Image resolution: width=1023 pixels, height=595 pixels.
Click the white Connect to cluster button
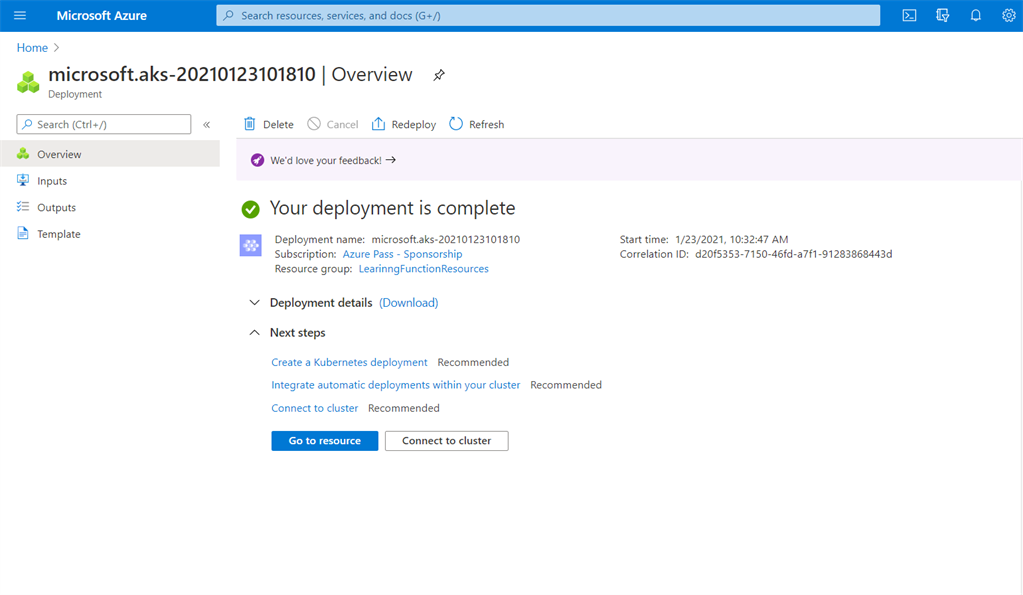(x=446, y=440)
